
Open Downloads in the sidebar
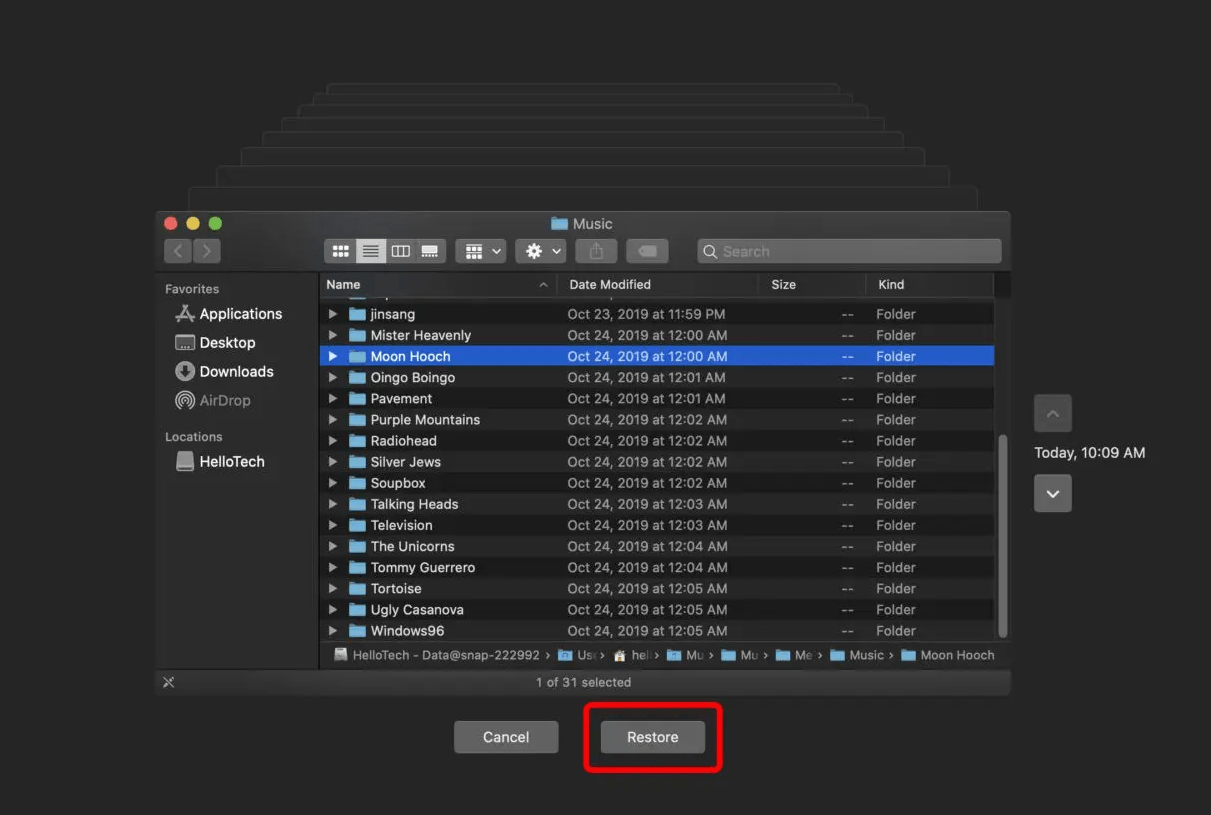pos(224,371)
